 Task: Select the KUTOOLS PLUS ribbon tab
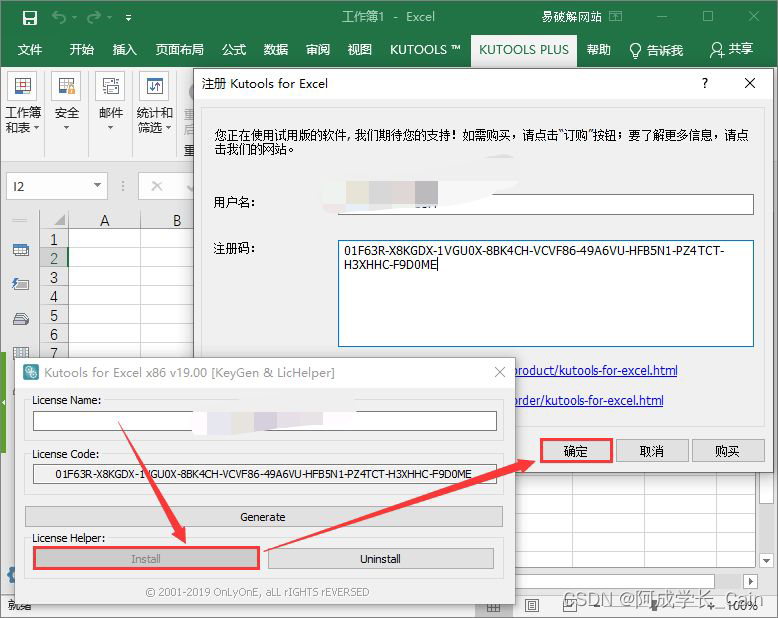point(524,50)
